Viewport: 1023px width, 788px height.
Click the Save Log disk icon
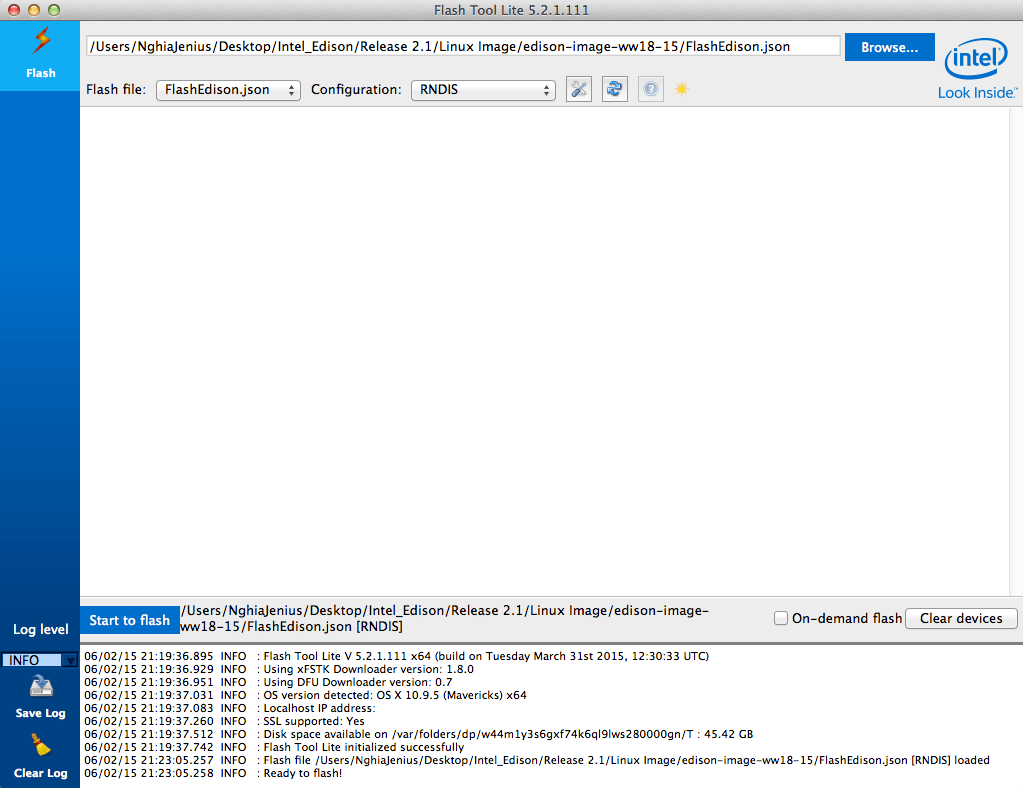[x=40, y=685]
